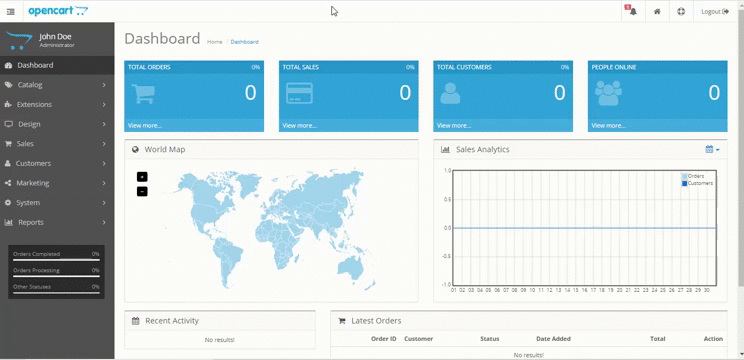The image size is (744, 360).
Task: Click the user icon in Total Customers
Action: tap(450, 93)
